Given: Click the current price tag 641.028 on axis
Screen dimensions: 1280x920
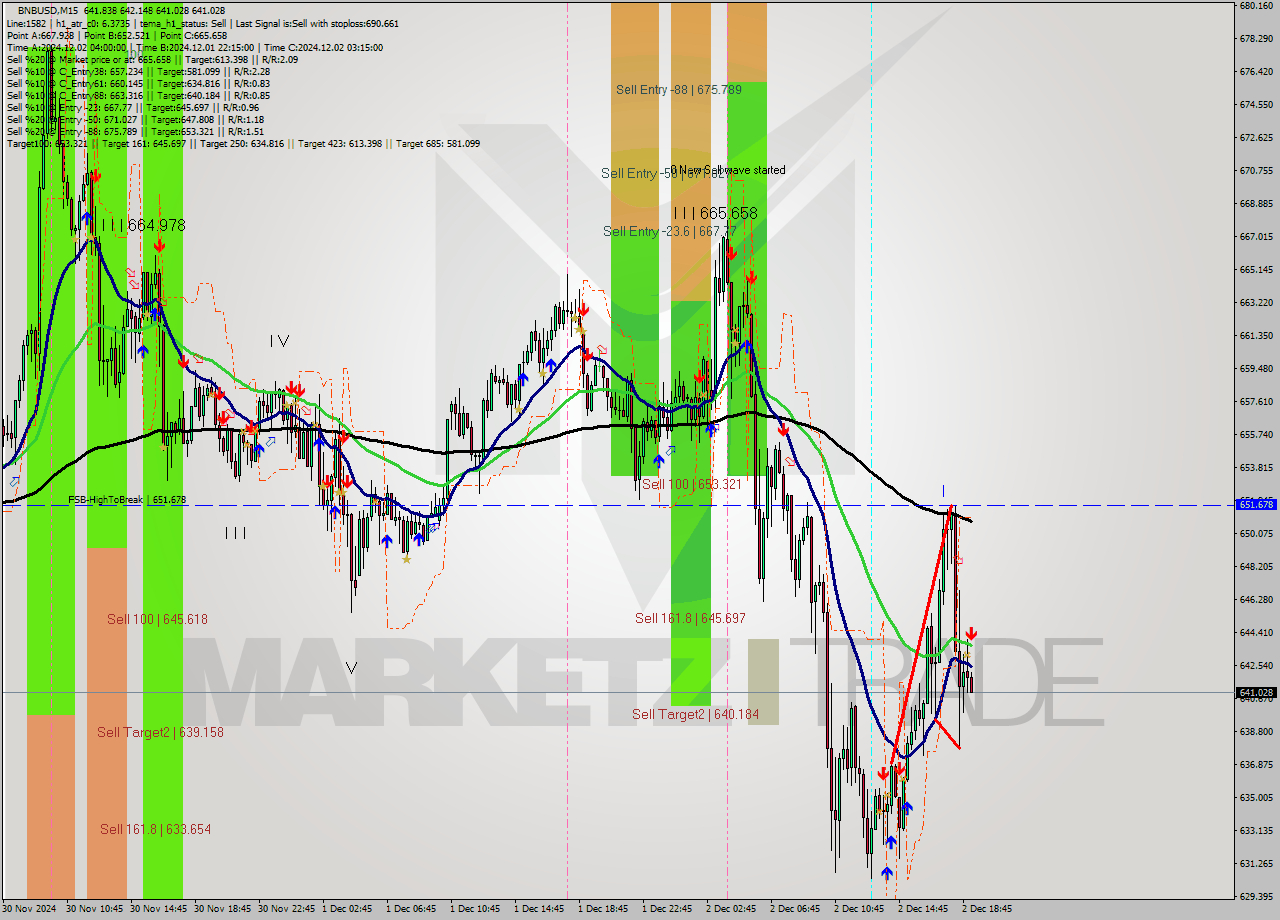Looking at the screenshot, I should [x=1257, y=692].
